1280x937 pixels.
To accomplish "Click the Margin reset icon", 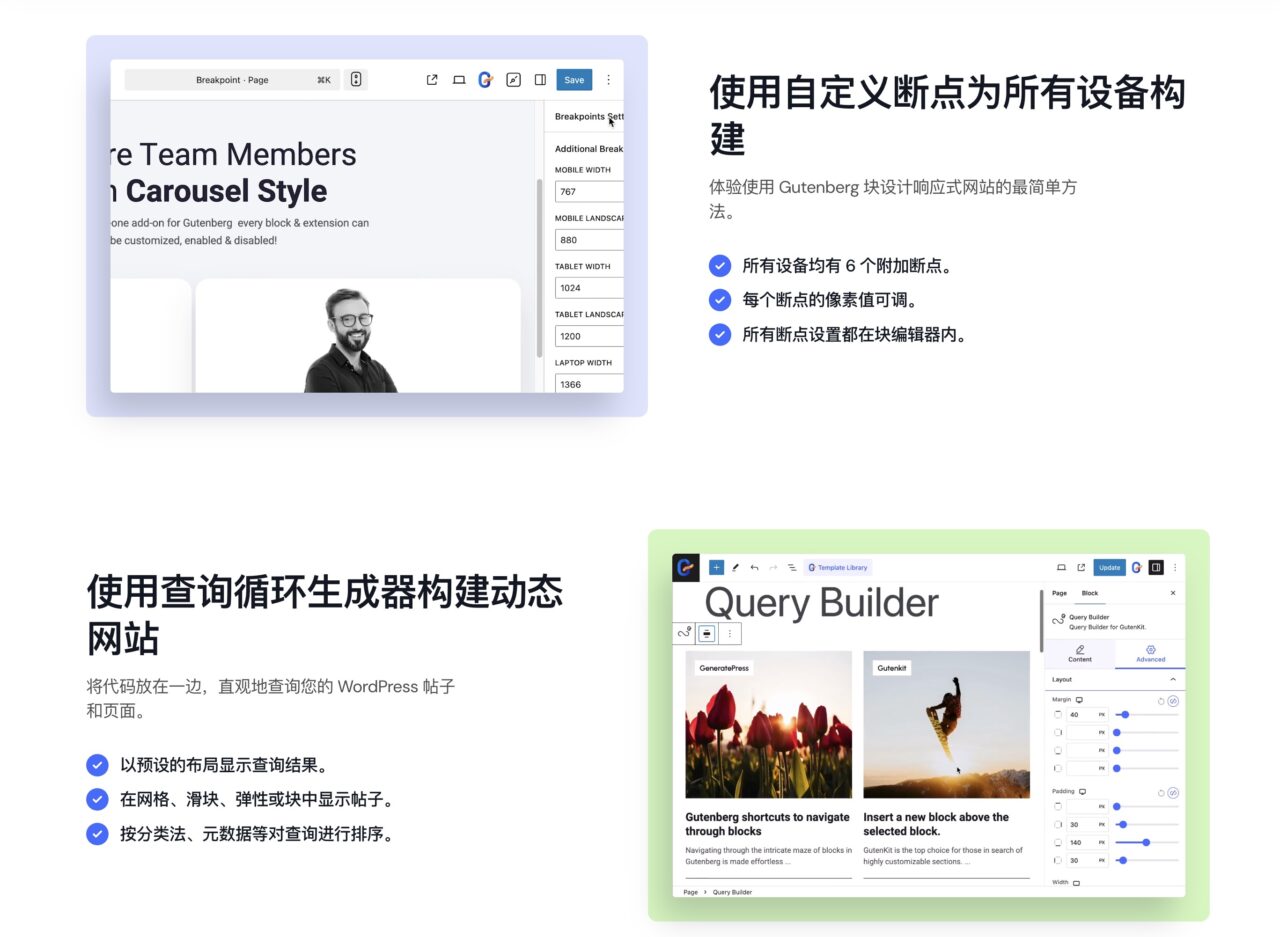I will (1161, 701).
